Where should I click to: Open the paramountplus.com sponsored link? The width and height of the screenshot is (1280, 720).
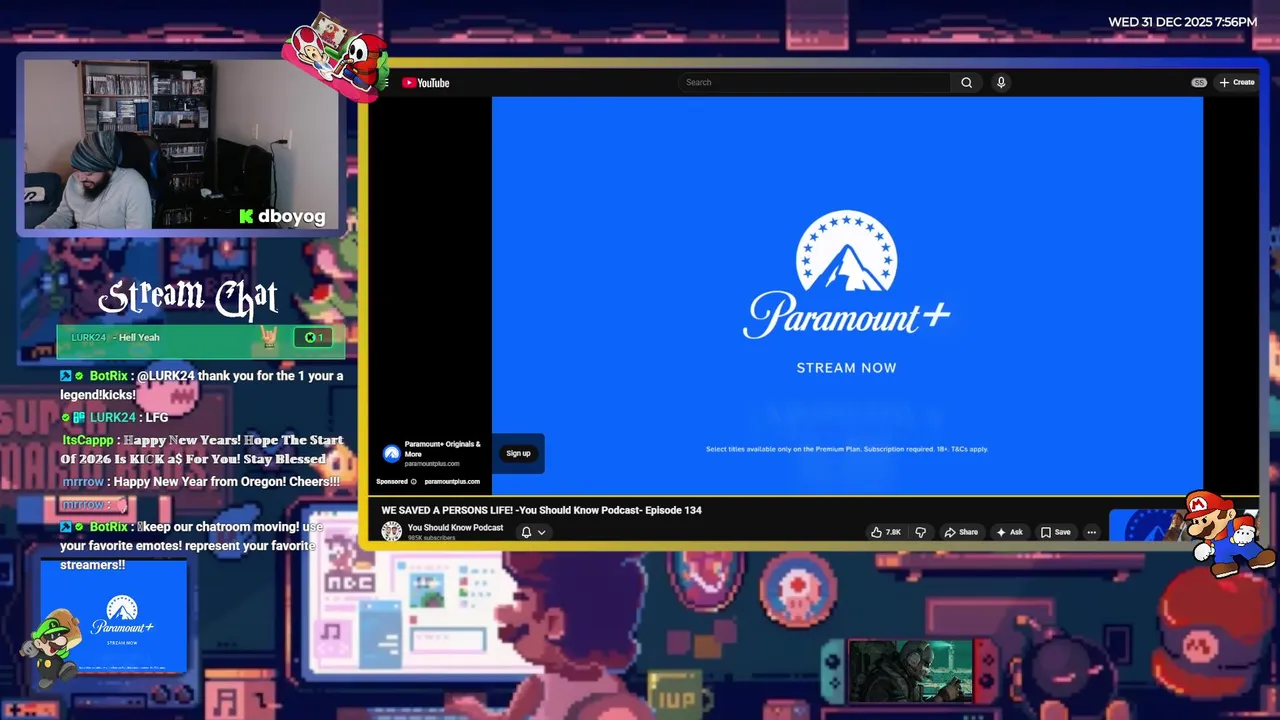452,481
